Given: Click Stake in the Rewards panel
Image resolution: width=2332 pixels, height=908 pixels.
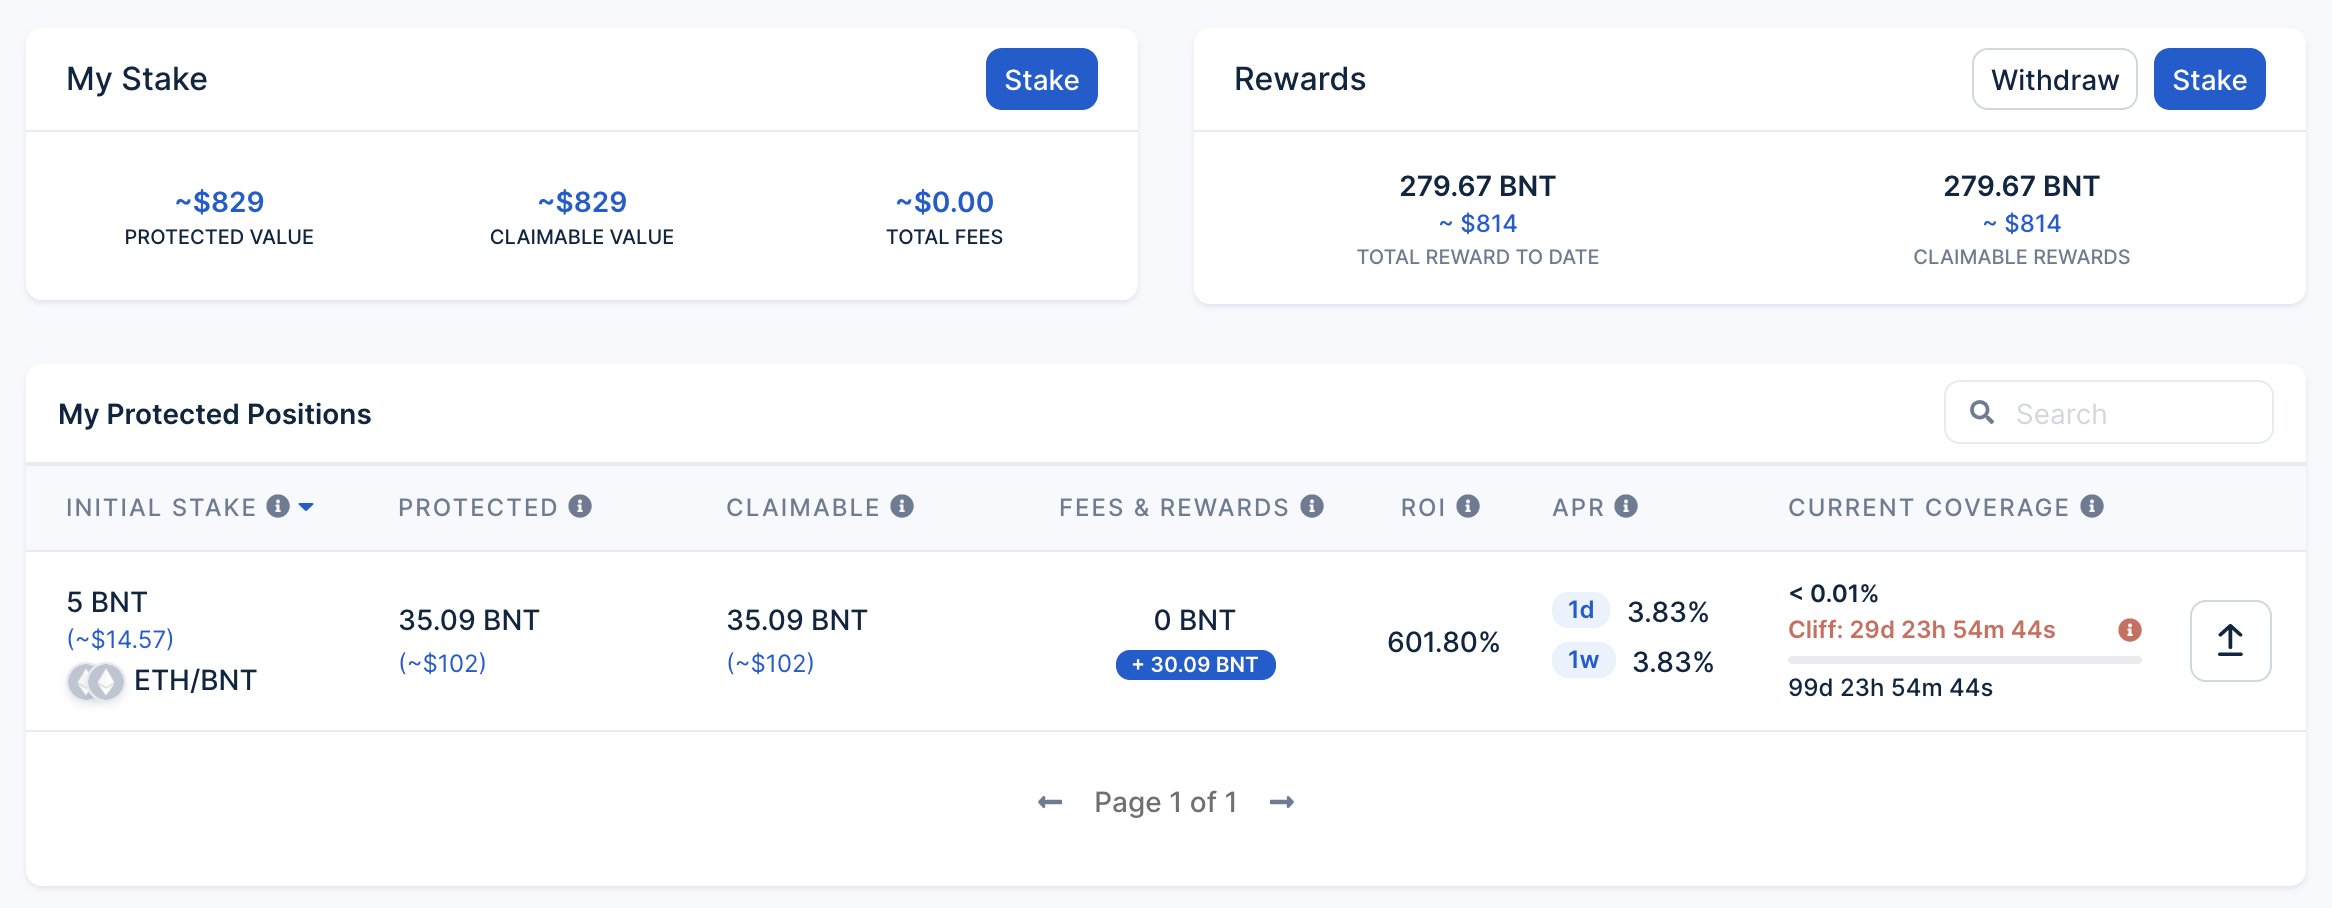Looking at the screenshot, I should [x=2209, y=79].
